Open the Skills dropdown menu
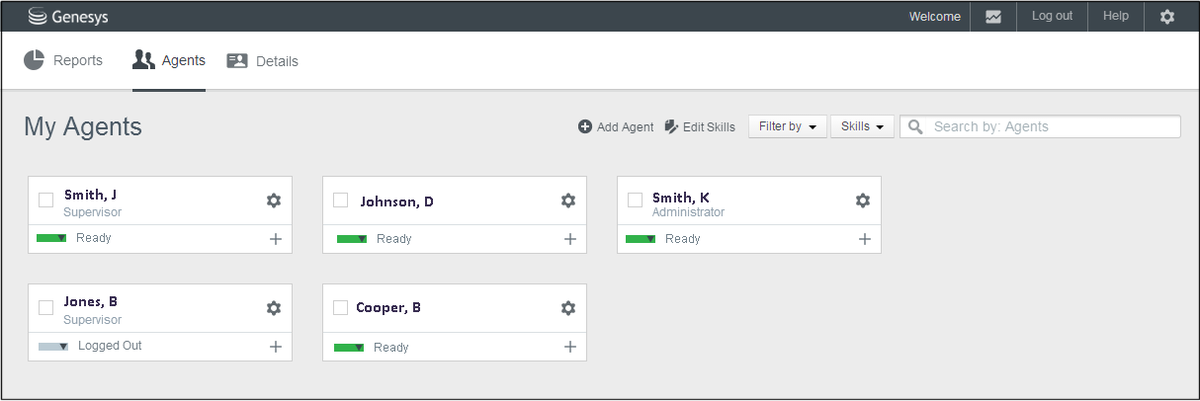The image size is (1200, 401). [862, 127]
